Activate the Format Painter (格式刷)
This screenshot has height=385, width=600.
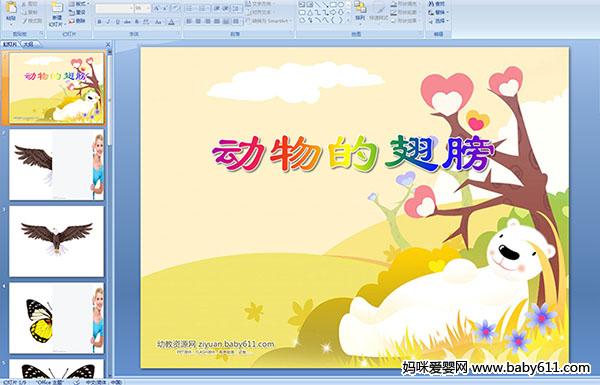tap(33, 21)
